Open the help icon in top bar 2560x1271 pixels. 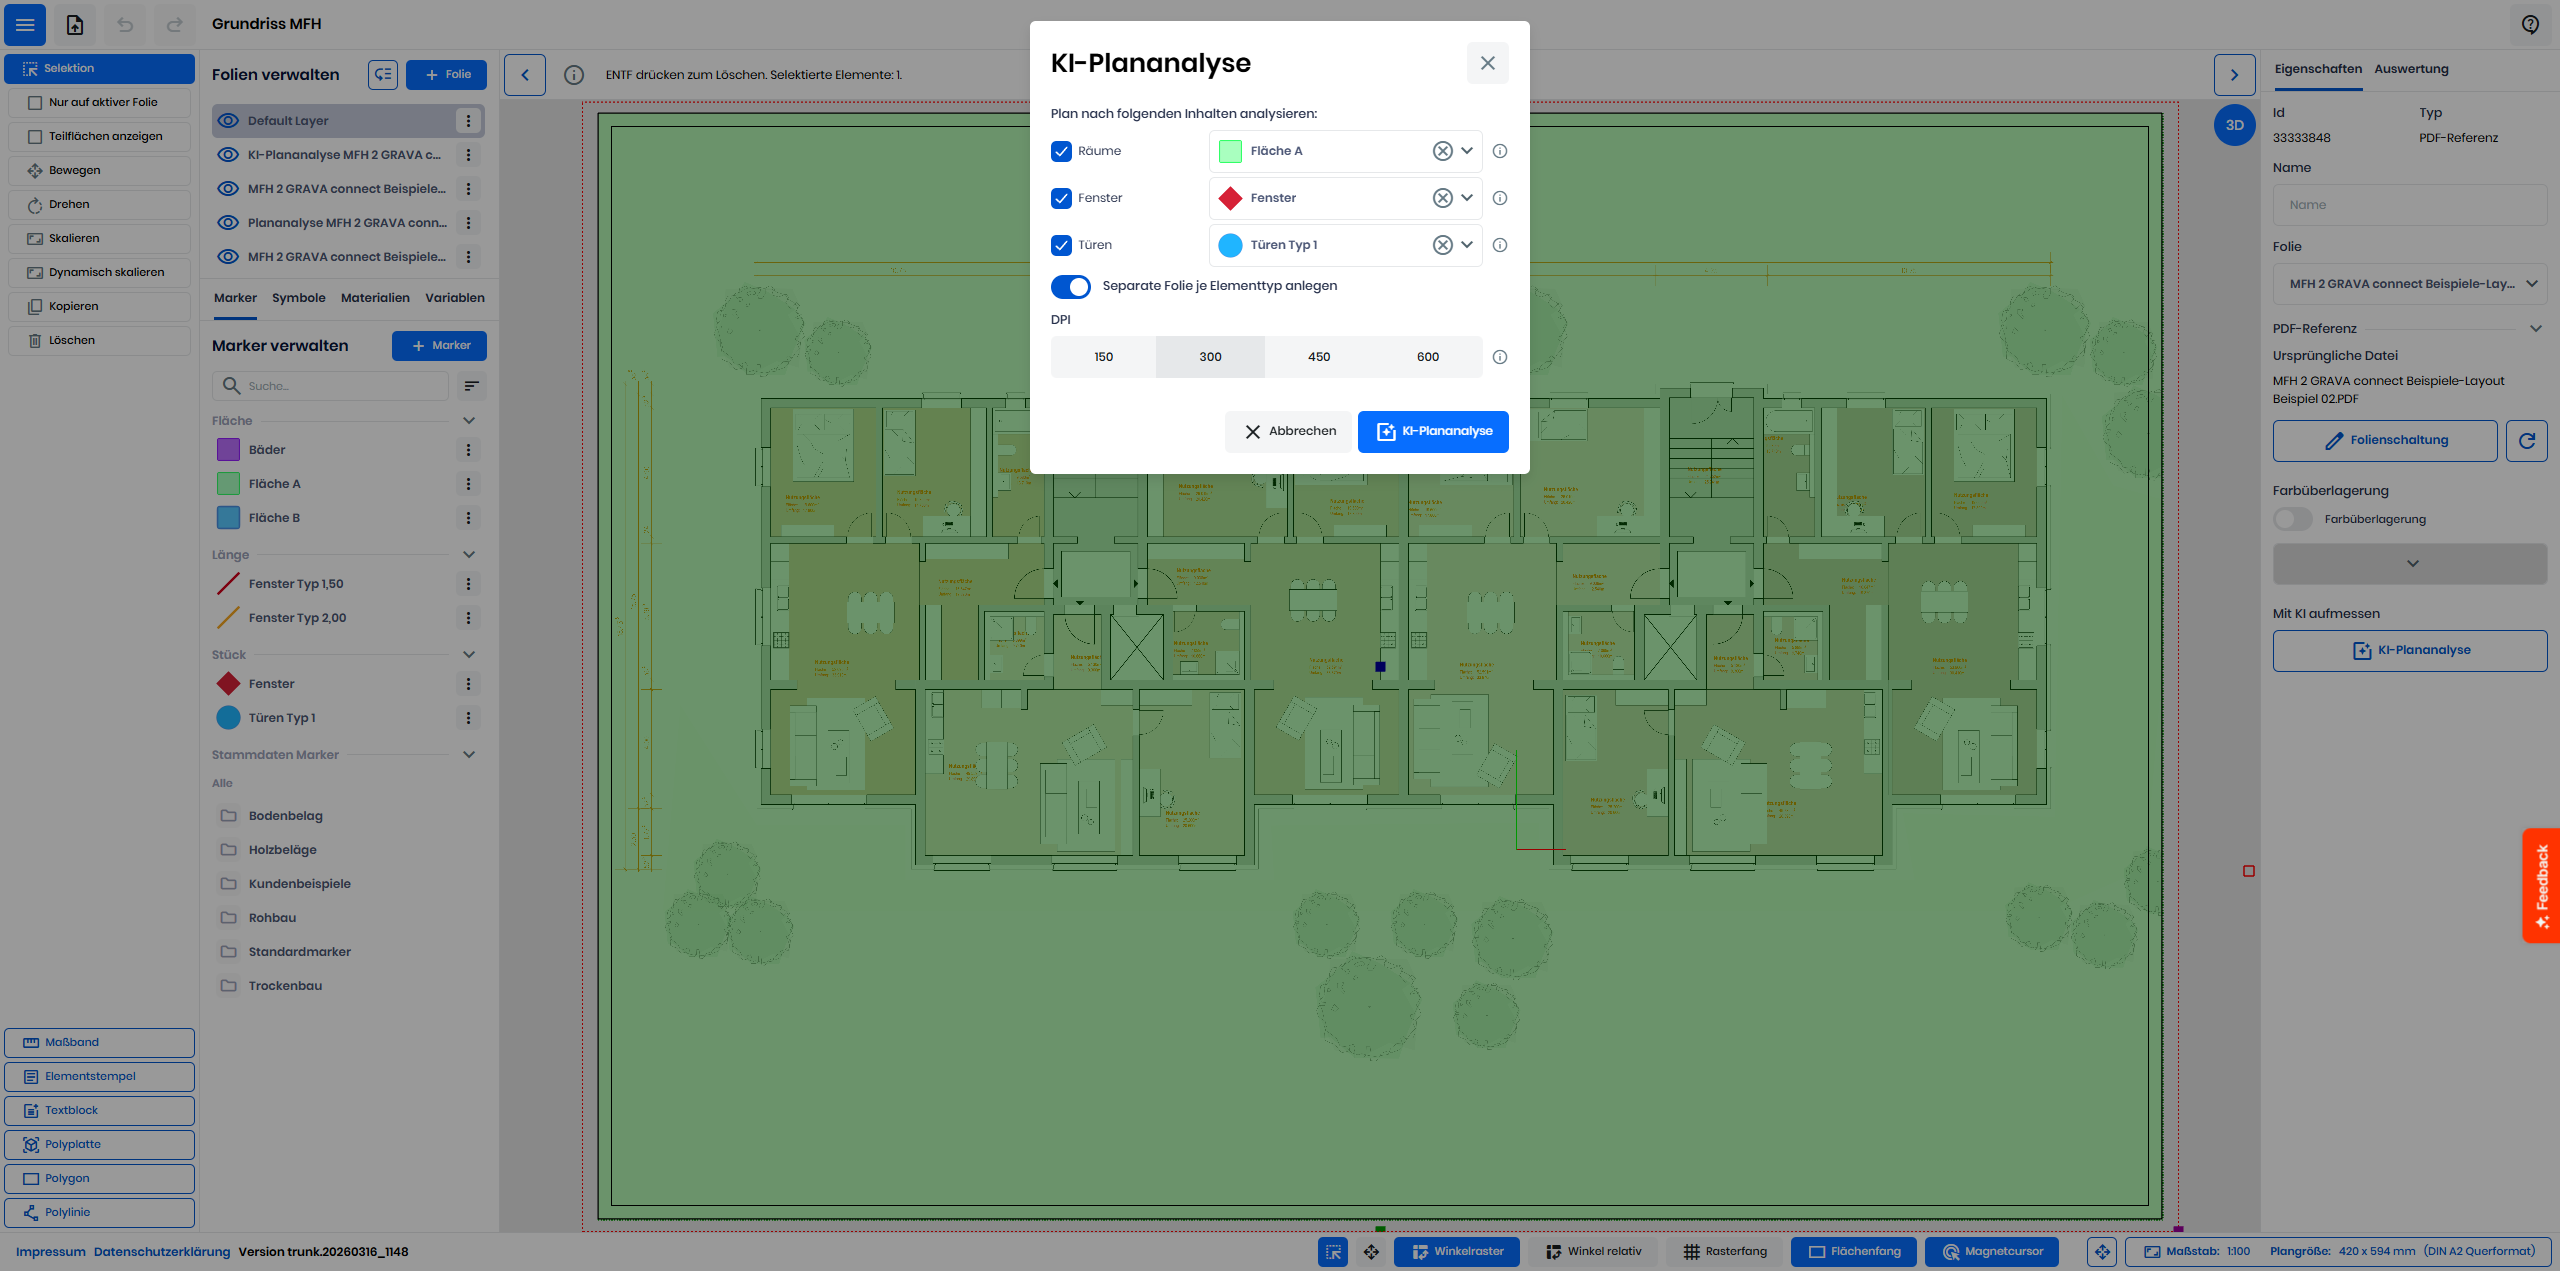point(2530,24)
